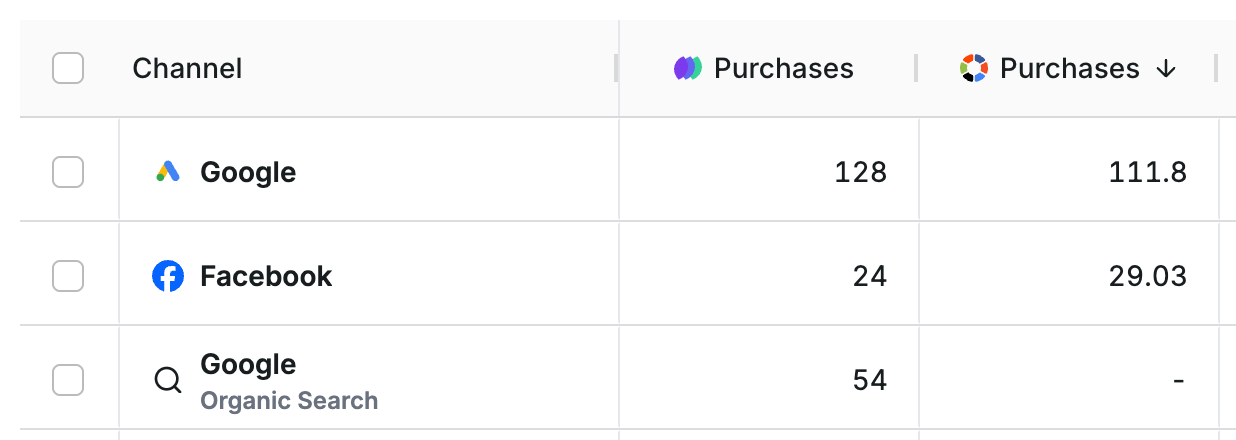1236x440 pixels.
Task: Click the multicolor ring Purchases column icon
Action: tap(974, 69)
